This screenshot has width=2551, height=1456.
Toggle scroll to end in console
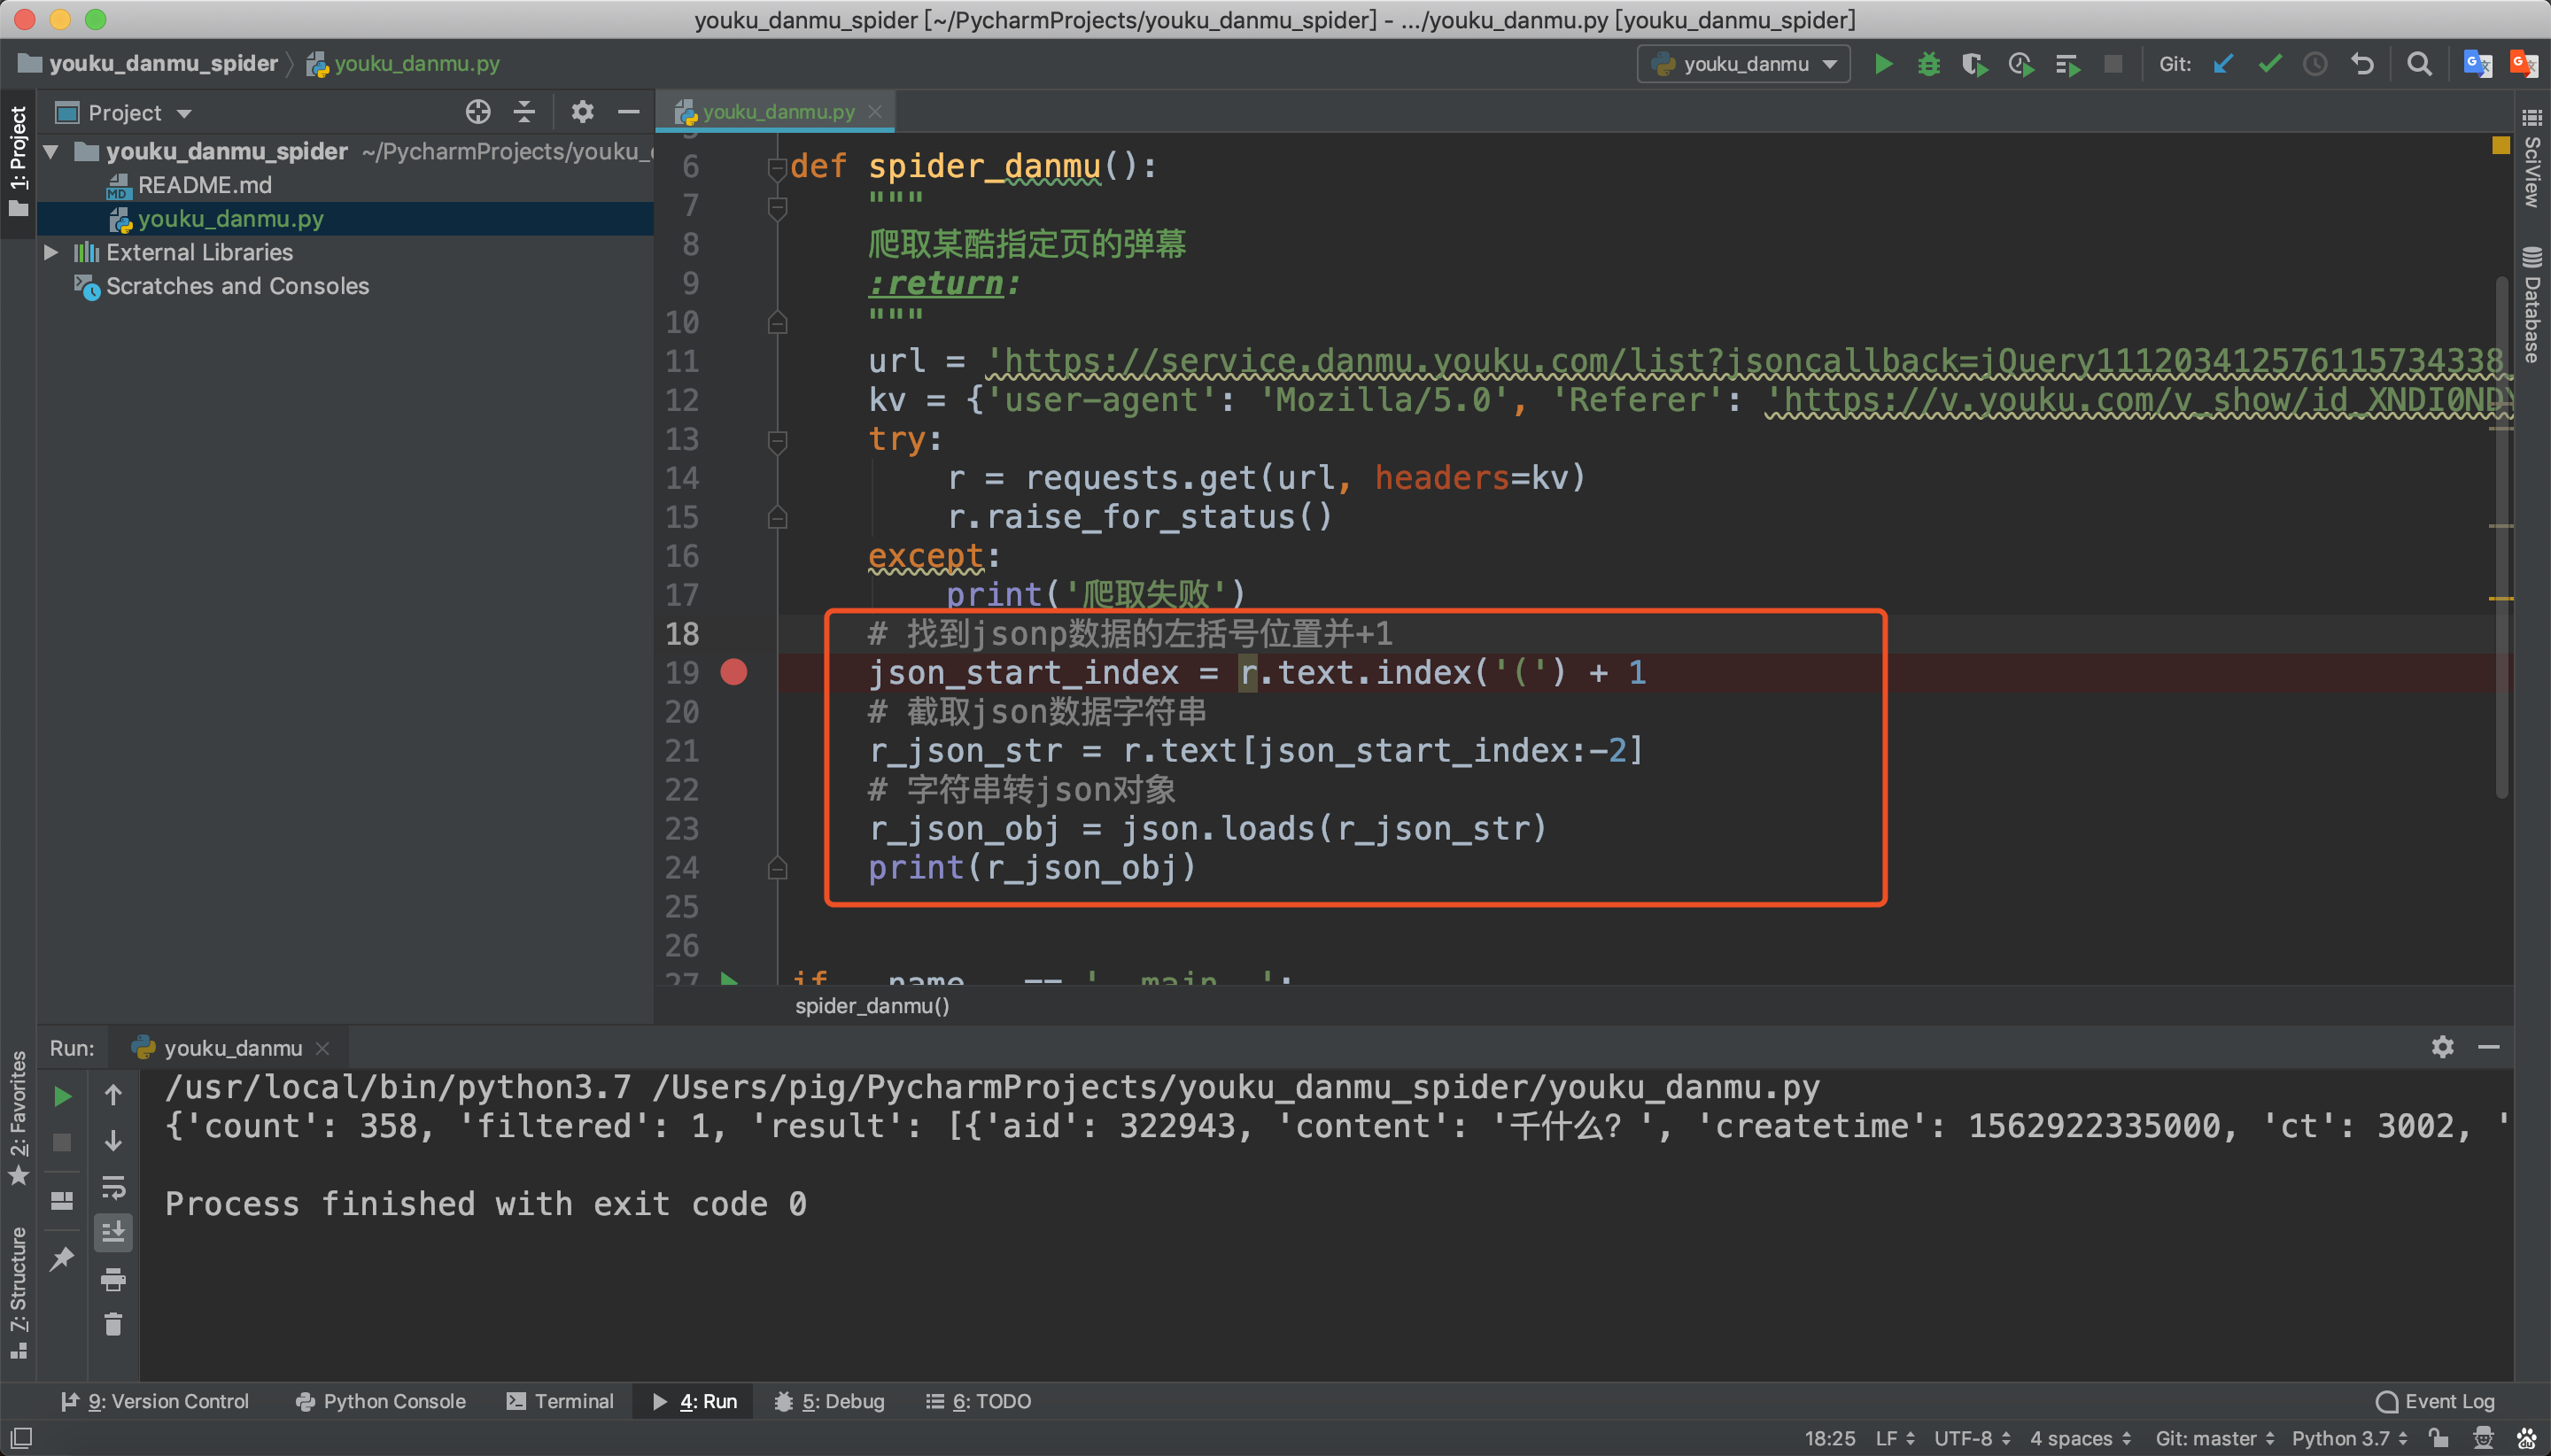pyautogui.click(x=113, y=1232)
